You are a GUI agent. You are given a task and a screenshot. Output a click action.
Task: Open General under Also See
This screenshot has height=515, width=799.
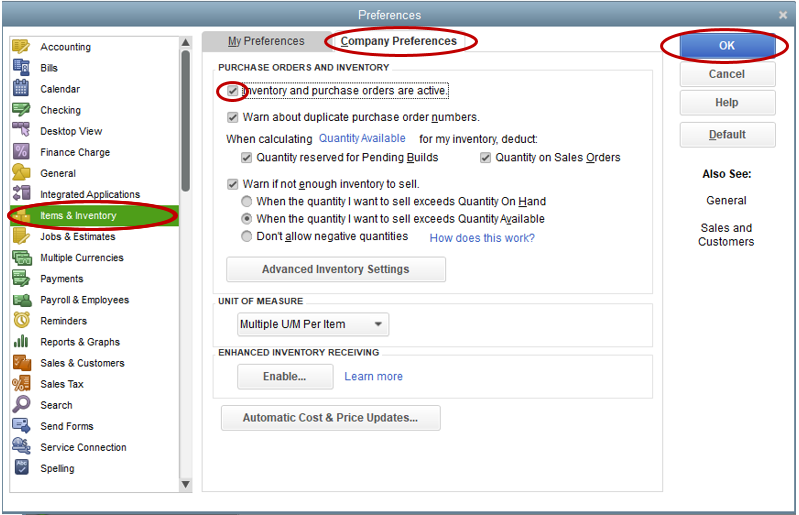pos(726,201)
